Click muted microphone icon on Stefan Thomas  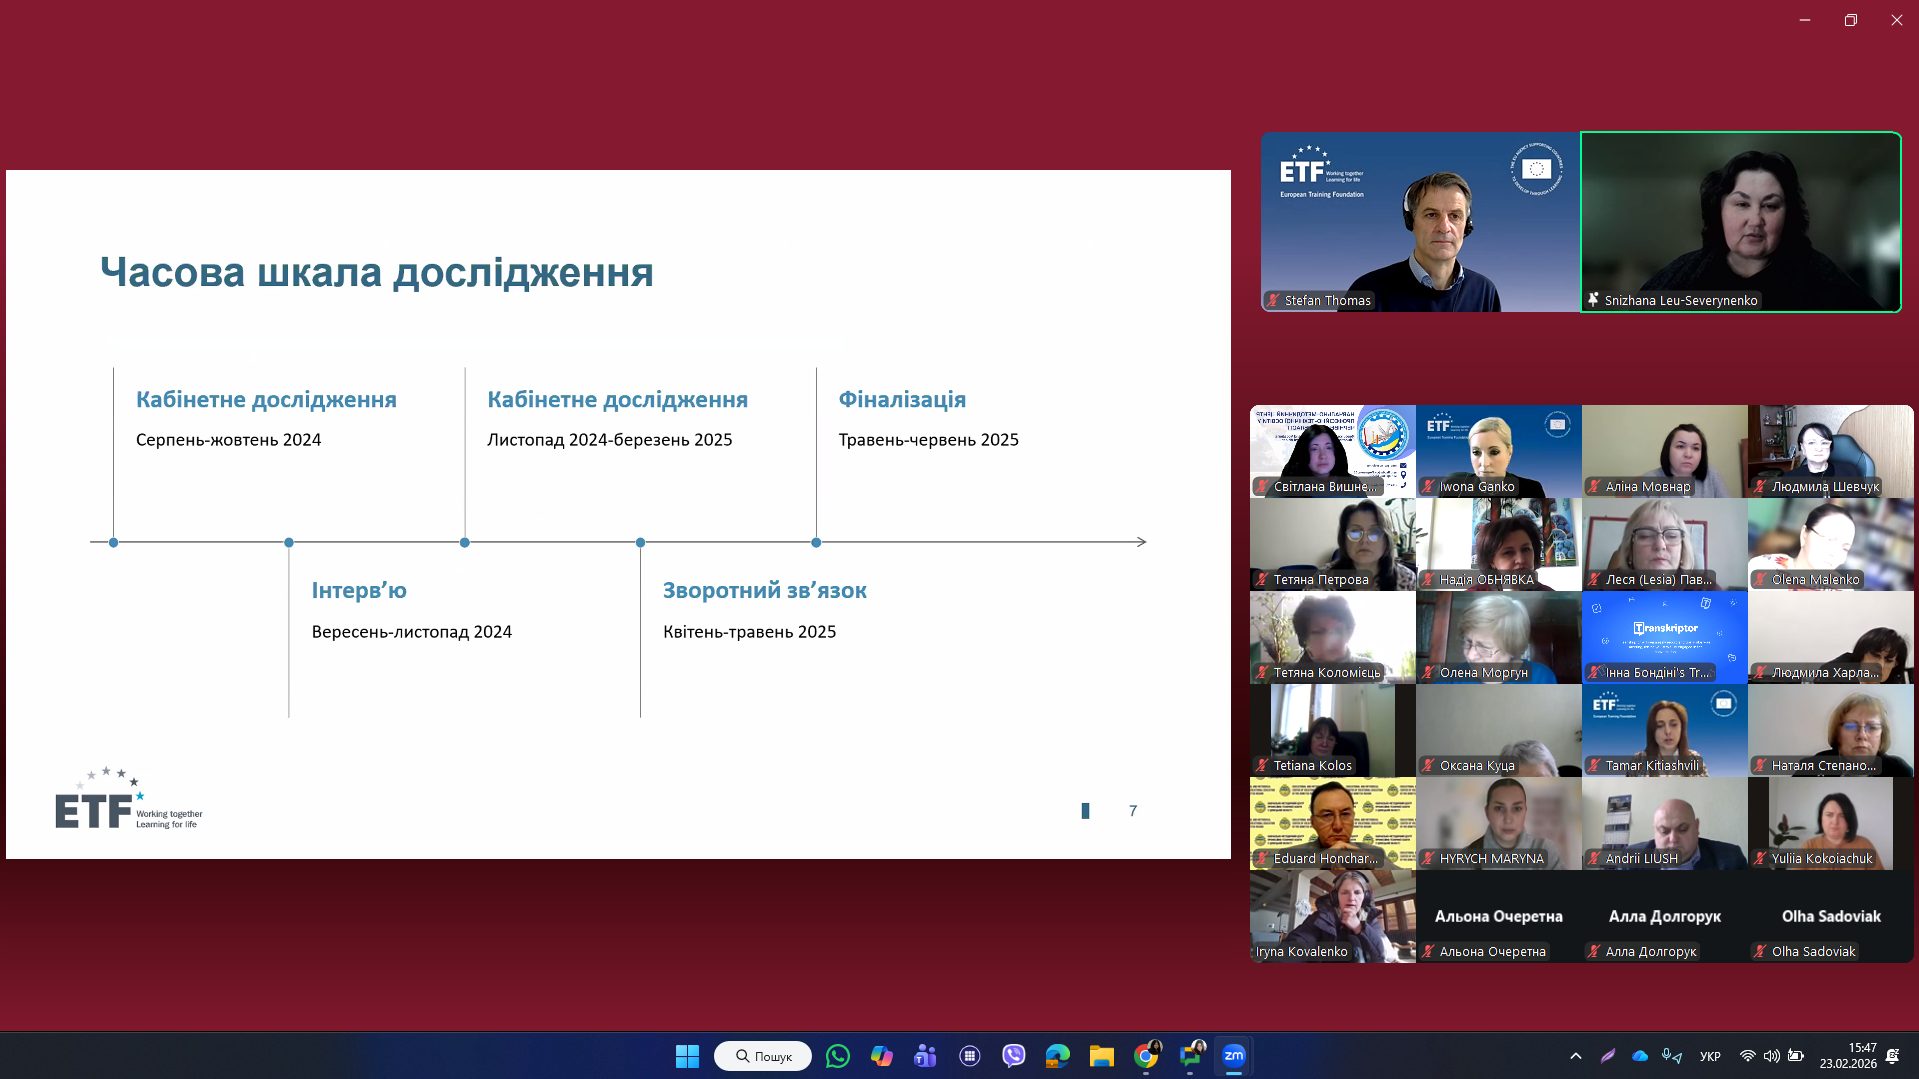click(1273, 300)
